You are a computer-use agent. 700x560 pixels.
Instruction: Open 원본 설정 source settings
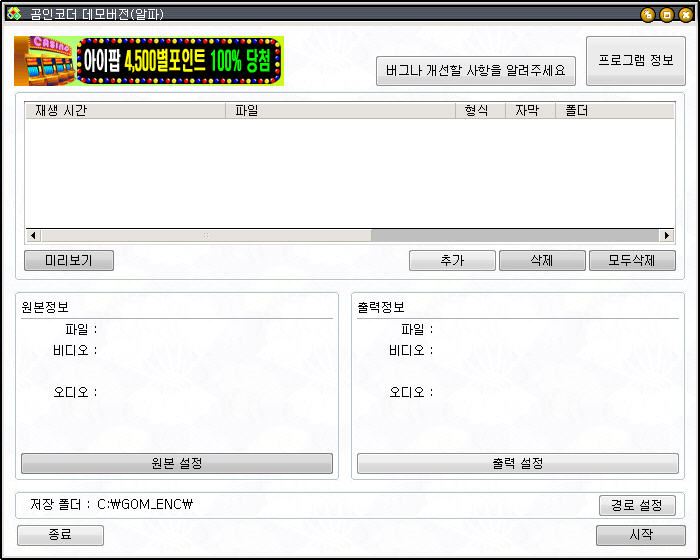[177, 464]
